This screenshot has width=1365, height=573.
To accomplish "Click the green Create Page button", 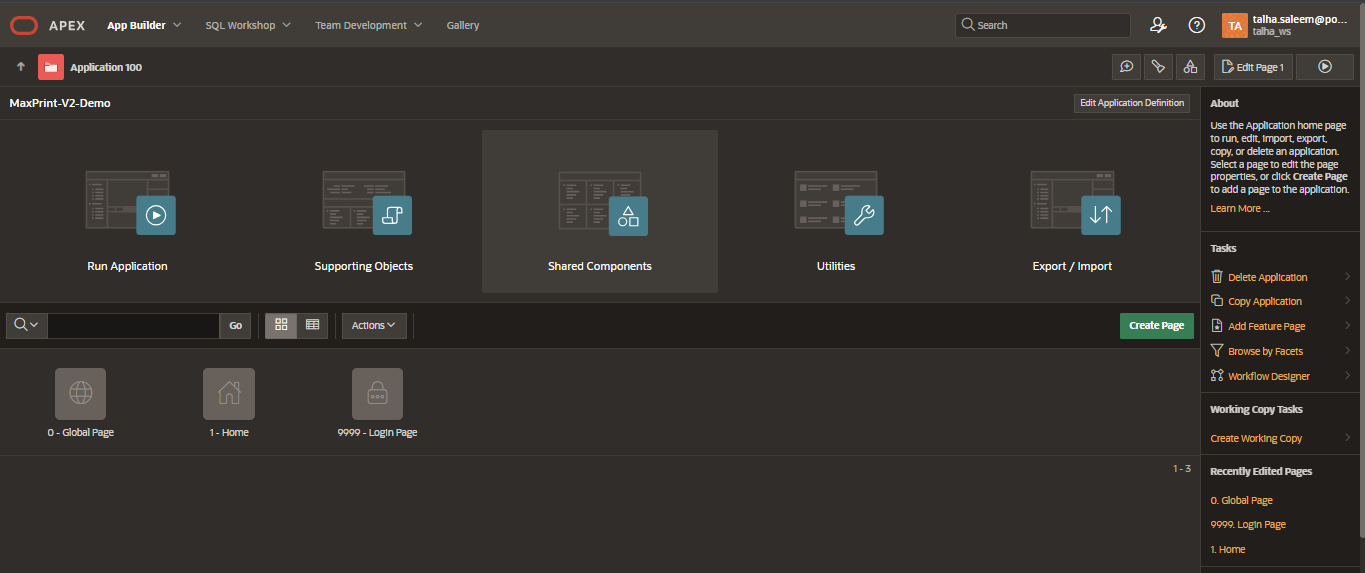I will (1156, 325).
